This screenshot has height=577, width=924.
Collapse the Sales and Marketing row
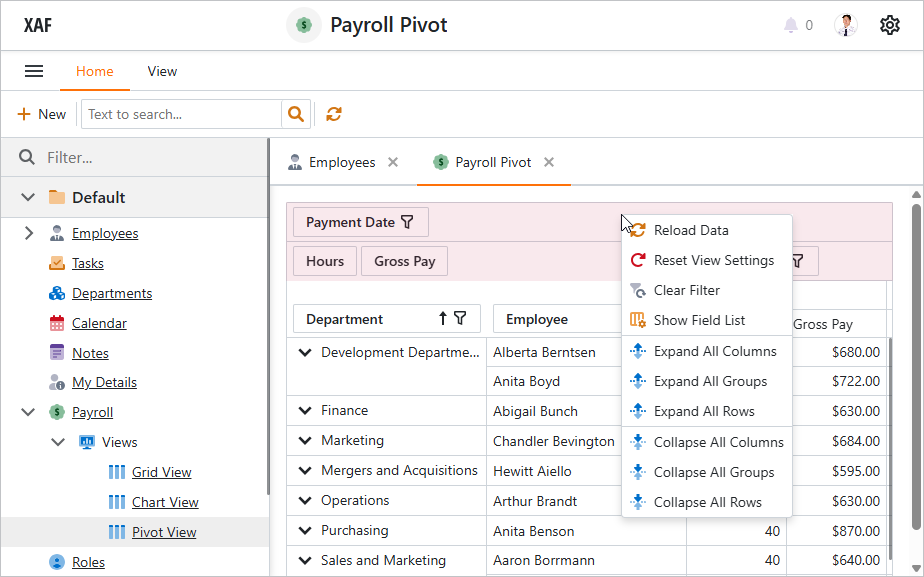point(305,560)
